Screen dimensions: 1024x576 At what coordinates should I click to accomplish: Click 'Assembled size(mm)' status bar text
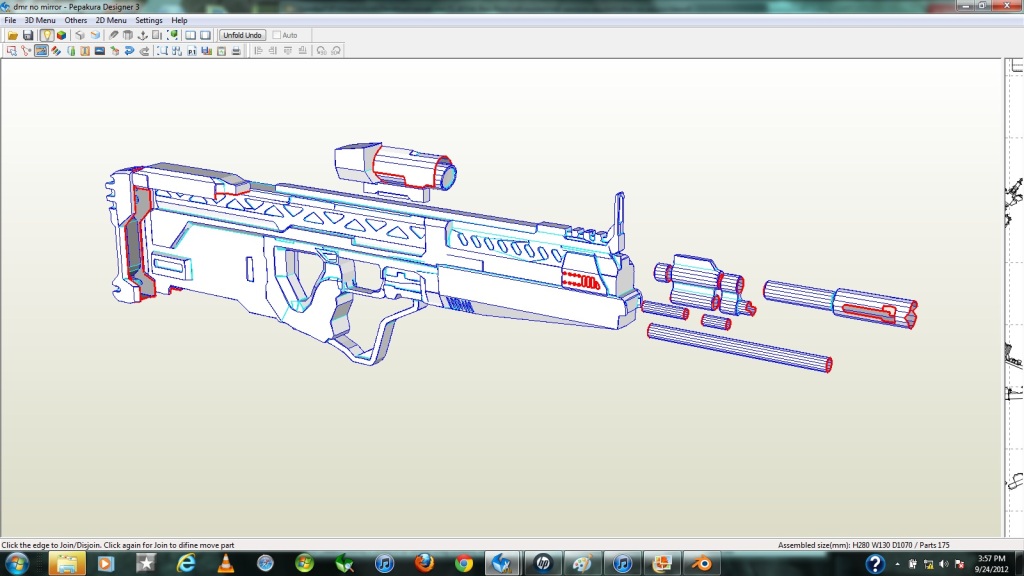(x=814, y=545)
